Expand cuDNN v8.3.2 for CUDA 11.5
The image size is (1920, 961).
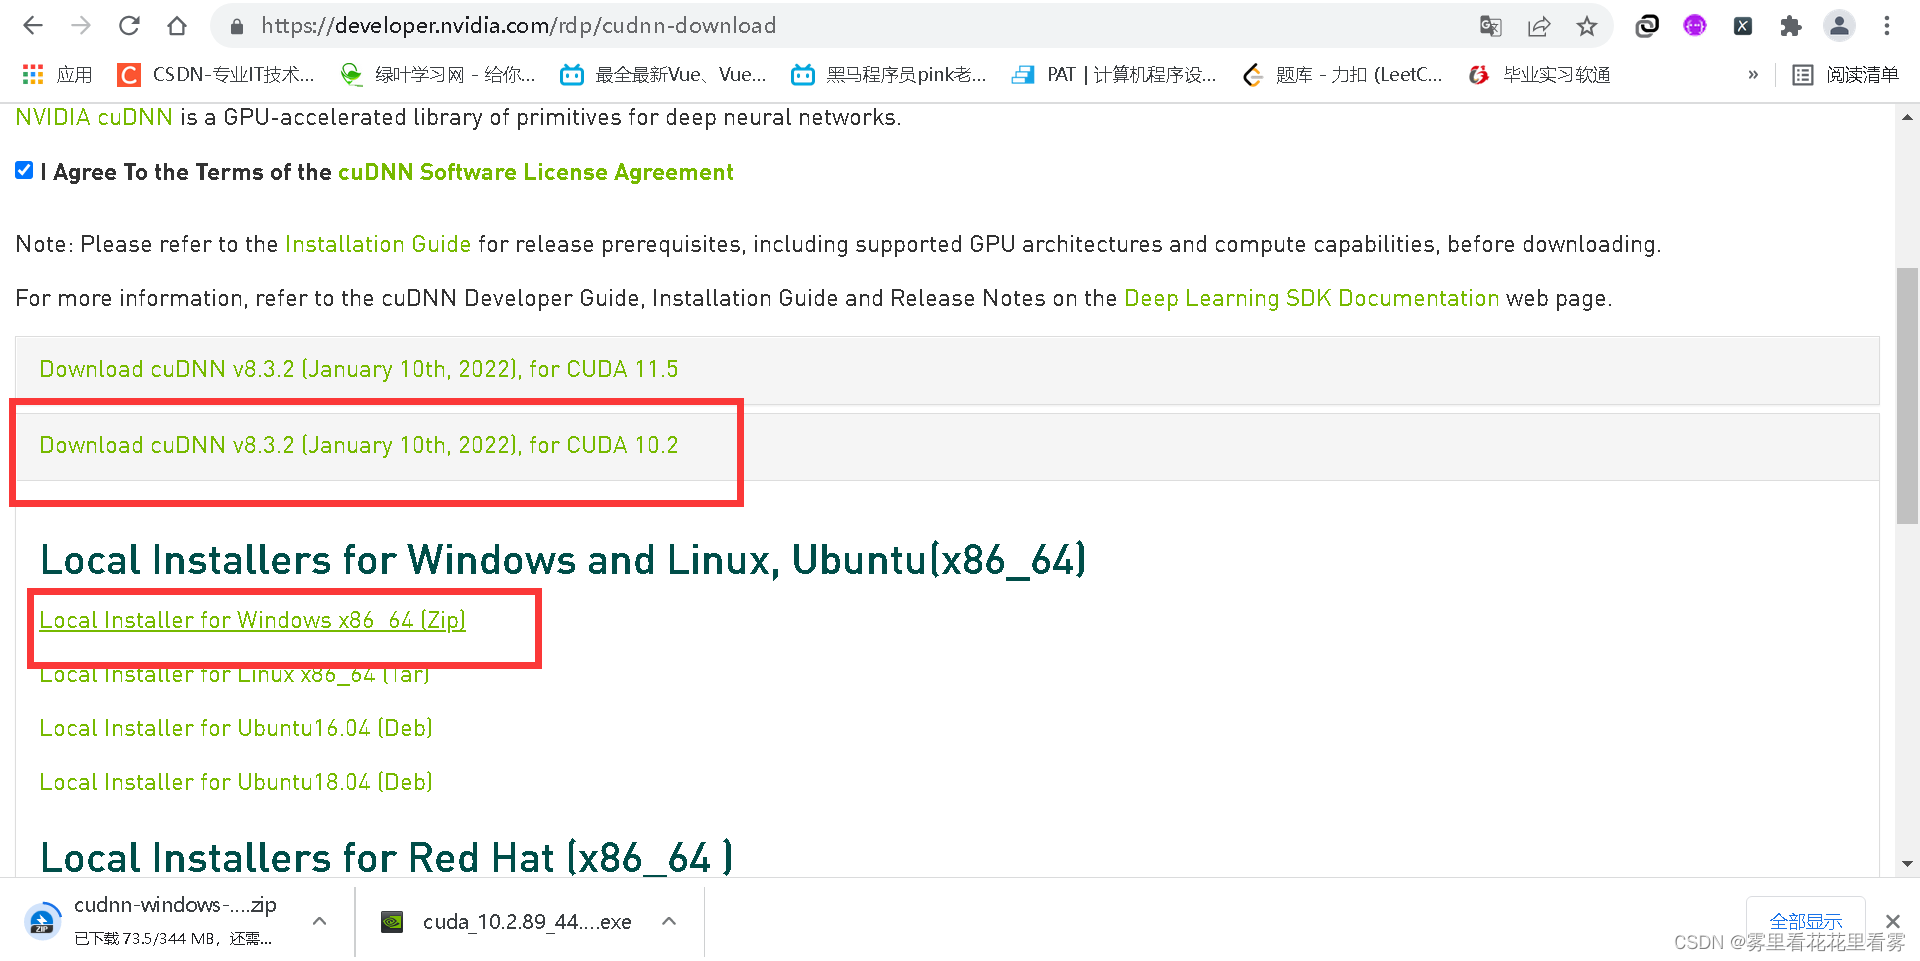click(359, 370)
